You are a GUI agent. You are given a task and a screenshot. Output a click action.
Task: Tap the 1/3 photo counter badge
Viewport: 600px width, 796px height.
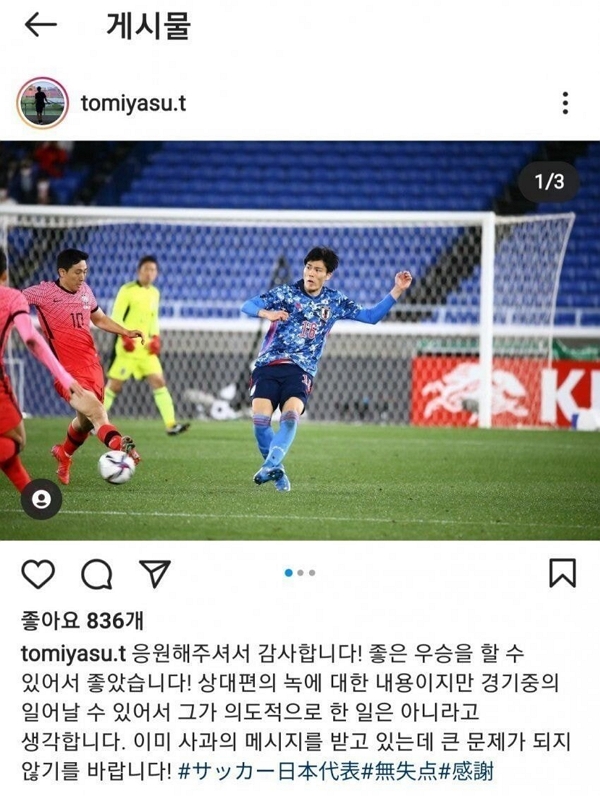(549, 182)
